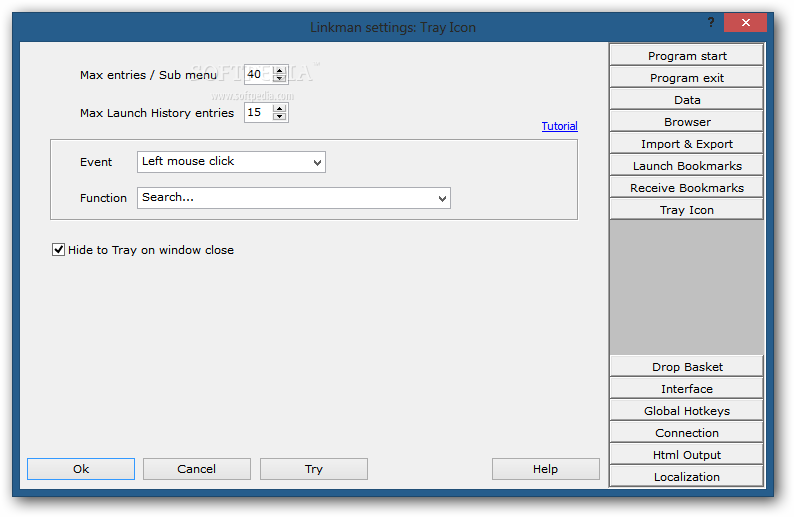The image size is (794, 517).
Task: Open Html Output settings
Action: click(x=686, y=455)
